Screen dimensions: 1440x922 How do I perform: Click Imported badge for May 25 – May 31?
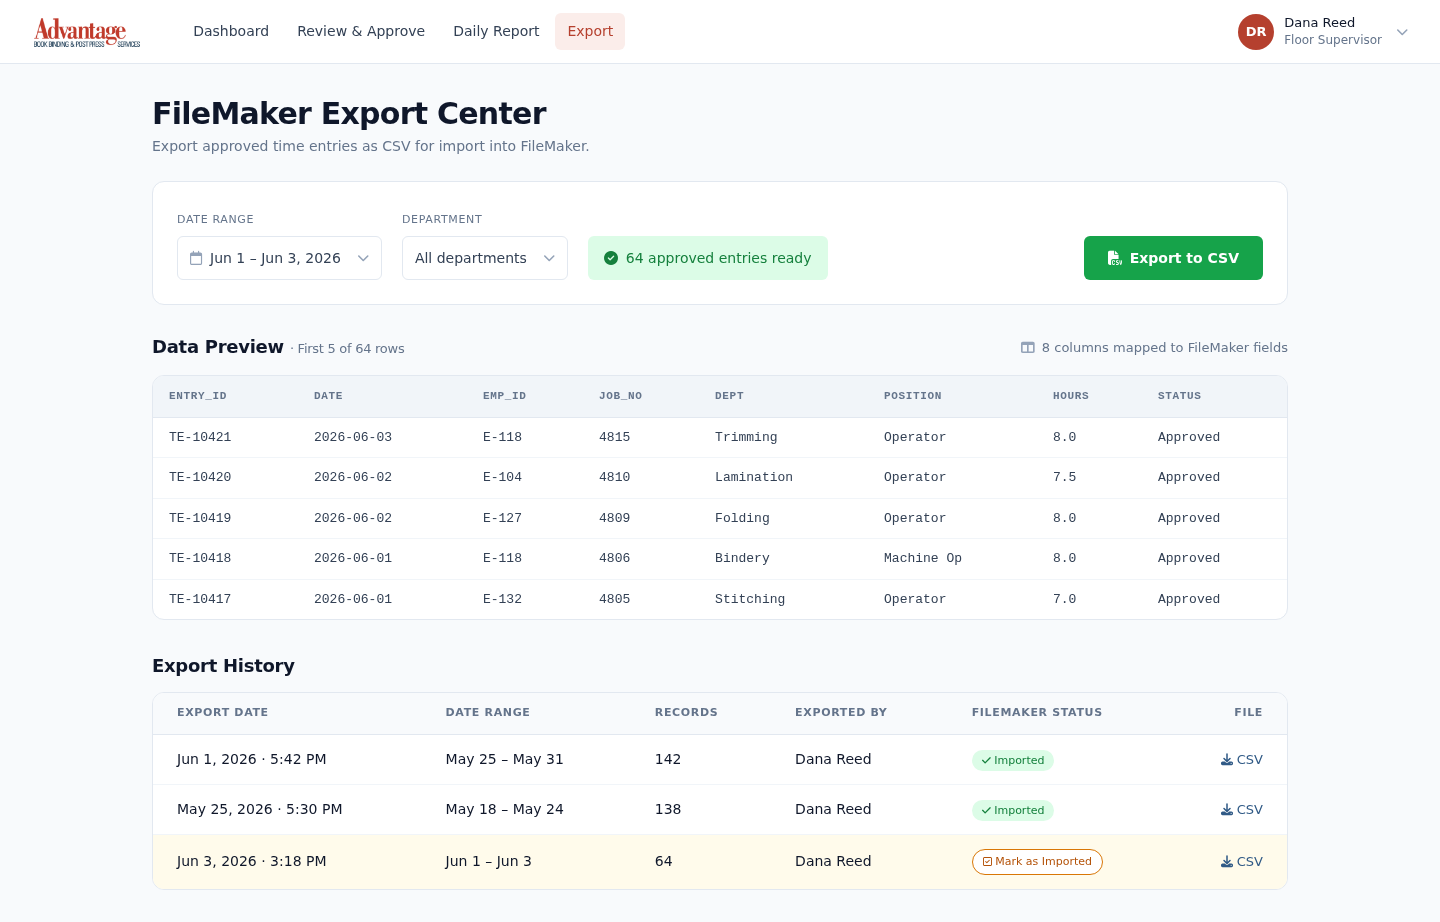[1012, 760]
